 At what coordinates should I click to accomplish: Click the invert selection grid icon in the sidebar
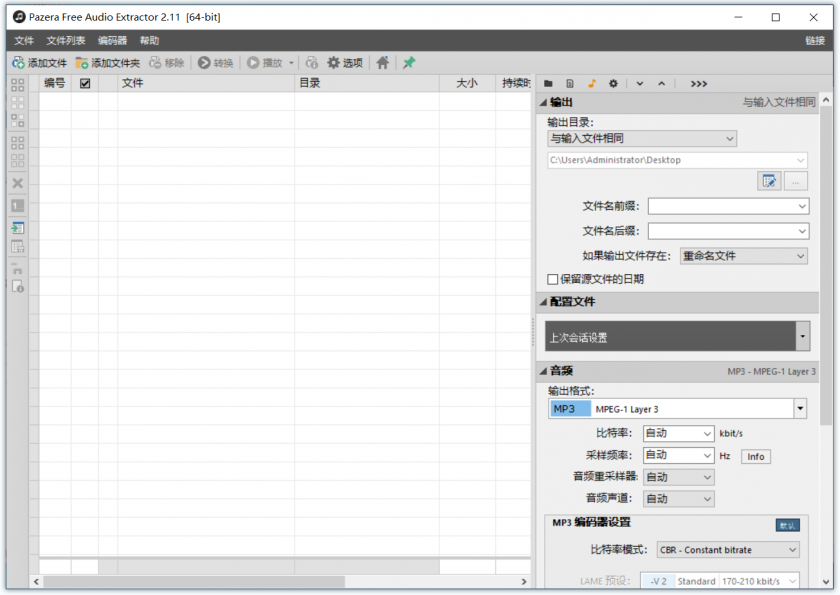pyautogui.click(x=18, y=120)
